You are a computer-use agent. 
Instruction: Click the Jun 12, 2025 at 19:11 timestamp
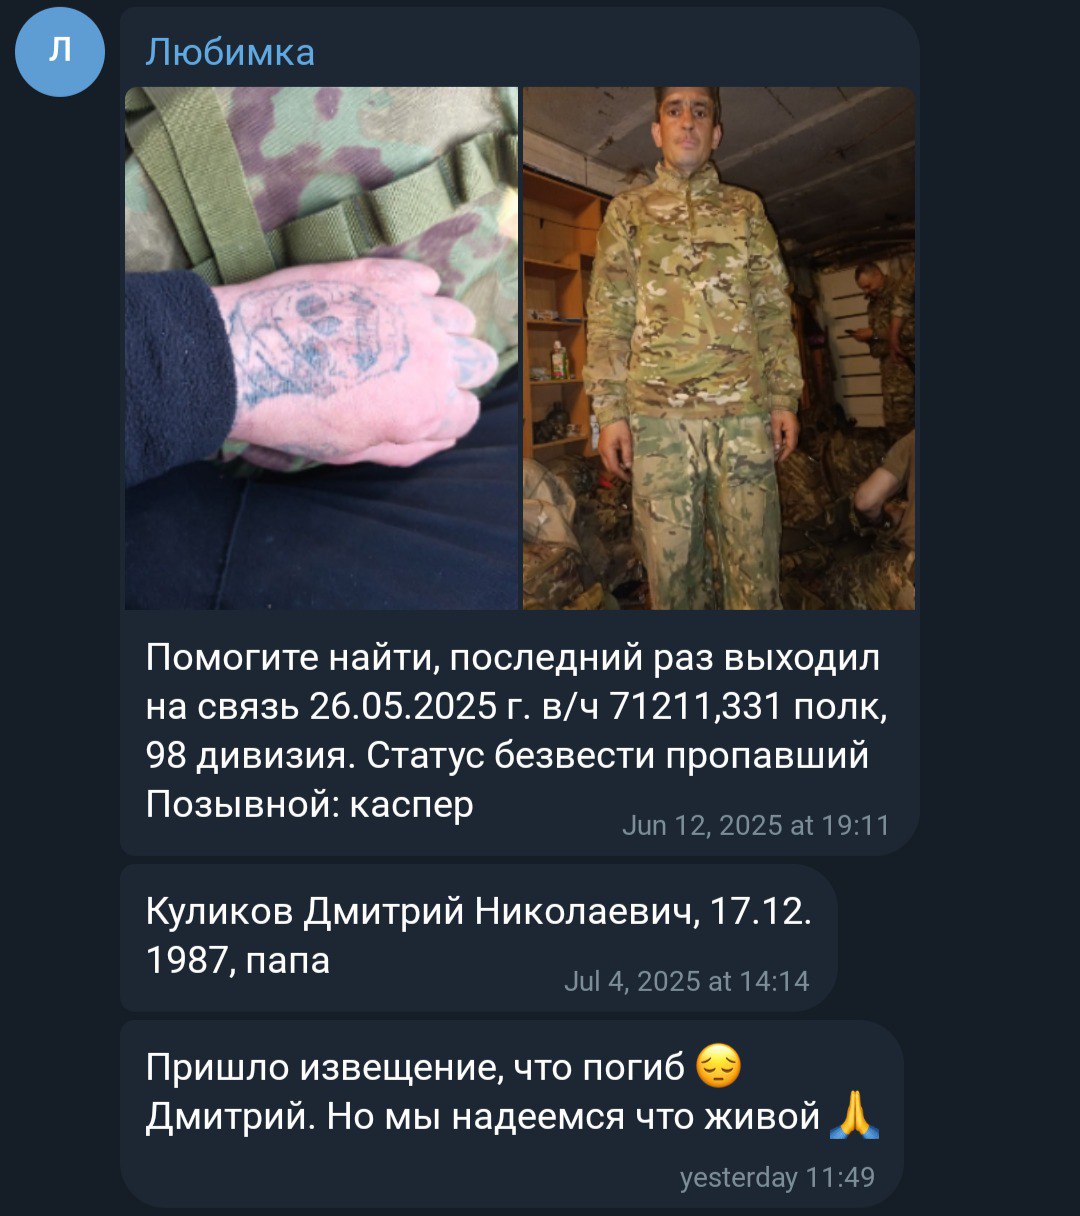755,825
